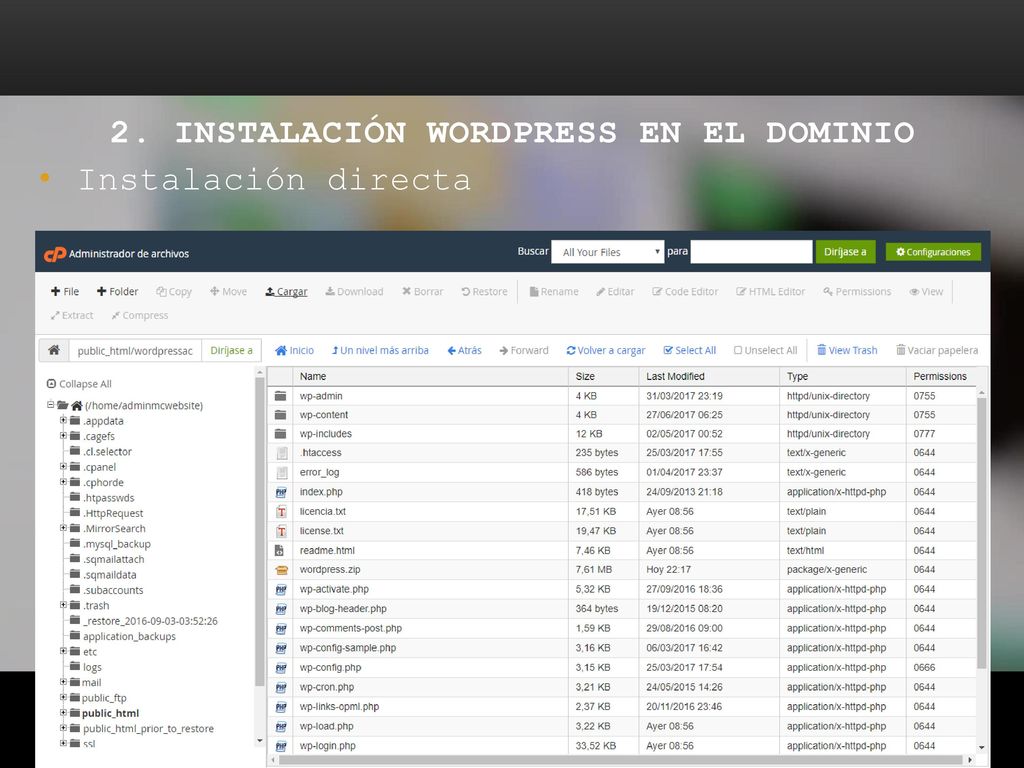Select the index.php PHP icon
The width and height of the screenshot is (1024, 768).
281,492
